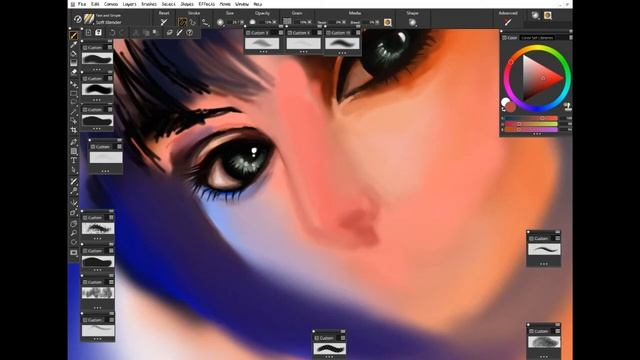Viewport: 640px width, 360px height.
Task: Open the Shapes menu
Action: click(x=187, y=4)
